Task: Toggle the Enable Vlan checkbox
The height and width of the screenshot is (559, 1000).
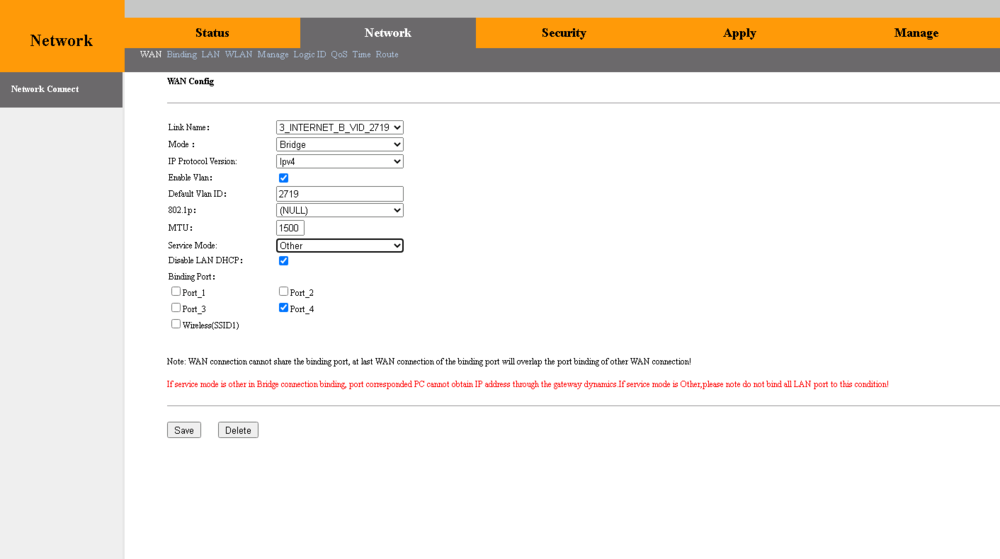Action: 283,178
